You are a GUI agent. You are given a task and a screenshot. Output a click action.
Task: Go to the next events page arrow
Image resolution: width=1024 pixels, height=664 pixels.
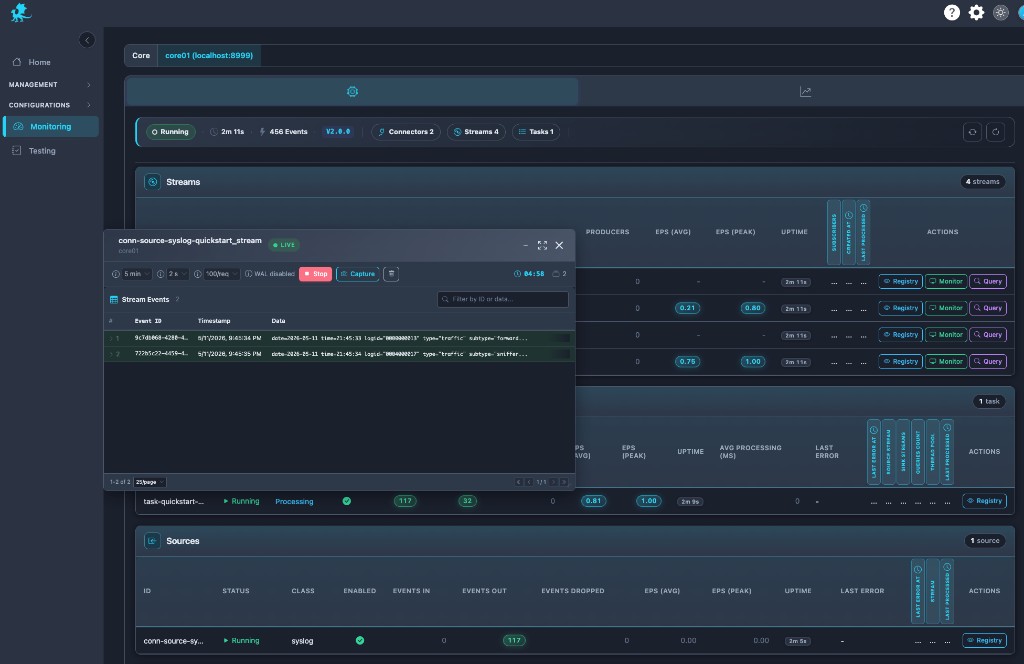[x=554, y=482]
